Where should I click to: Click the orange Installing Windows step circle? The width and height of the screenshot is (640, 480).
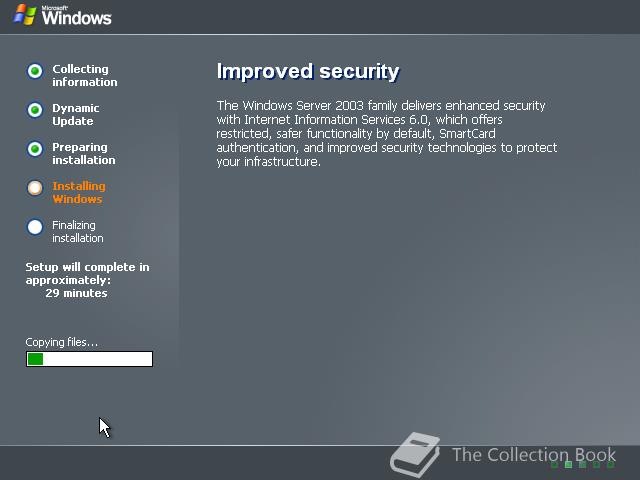pyautogui.click(x=35, y=188)
